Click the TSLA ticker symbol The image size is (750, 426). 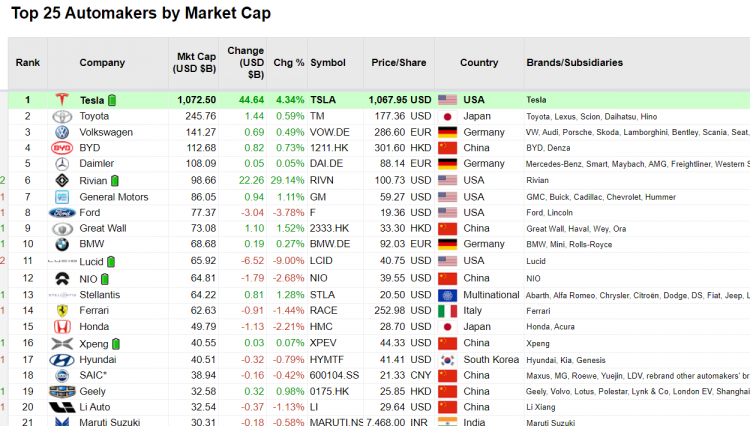[x=323, y=100]
